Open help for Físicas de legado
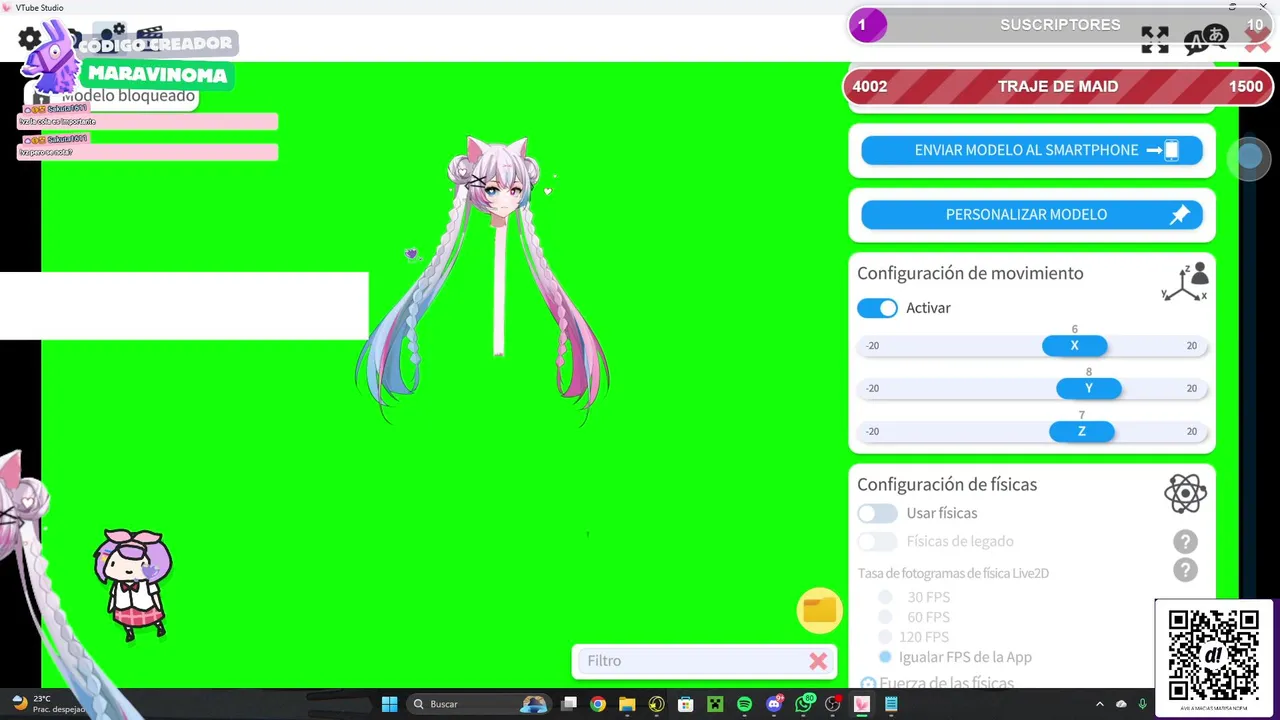 click(x=1185, y=542)
